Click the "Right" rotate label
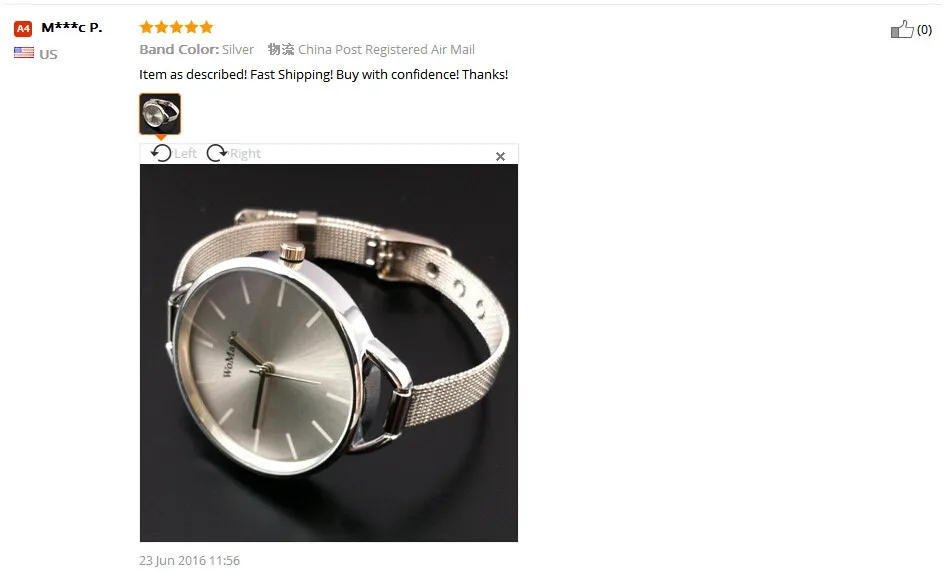Viewport: 945px width, 572px height. [x=245, y=154]
